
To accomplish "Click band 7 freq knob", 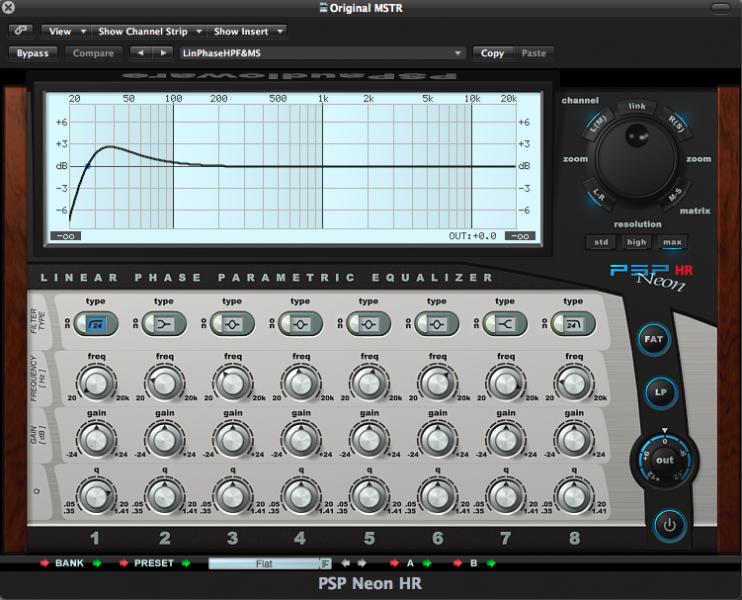I will pos(505,383).
